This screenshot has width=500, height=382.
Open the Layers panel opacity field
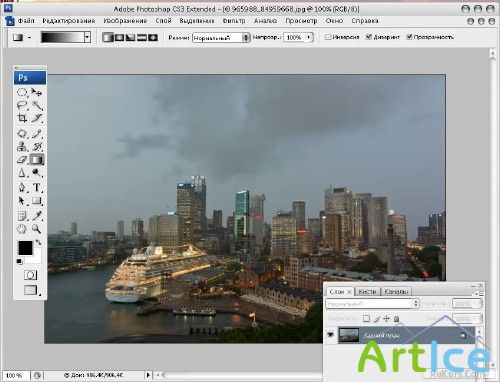point(467,304)
